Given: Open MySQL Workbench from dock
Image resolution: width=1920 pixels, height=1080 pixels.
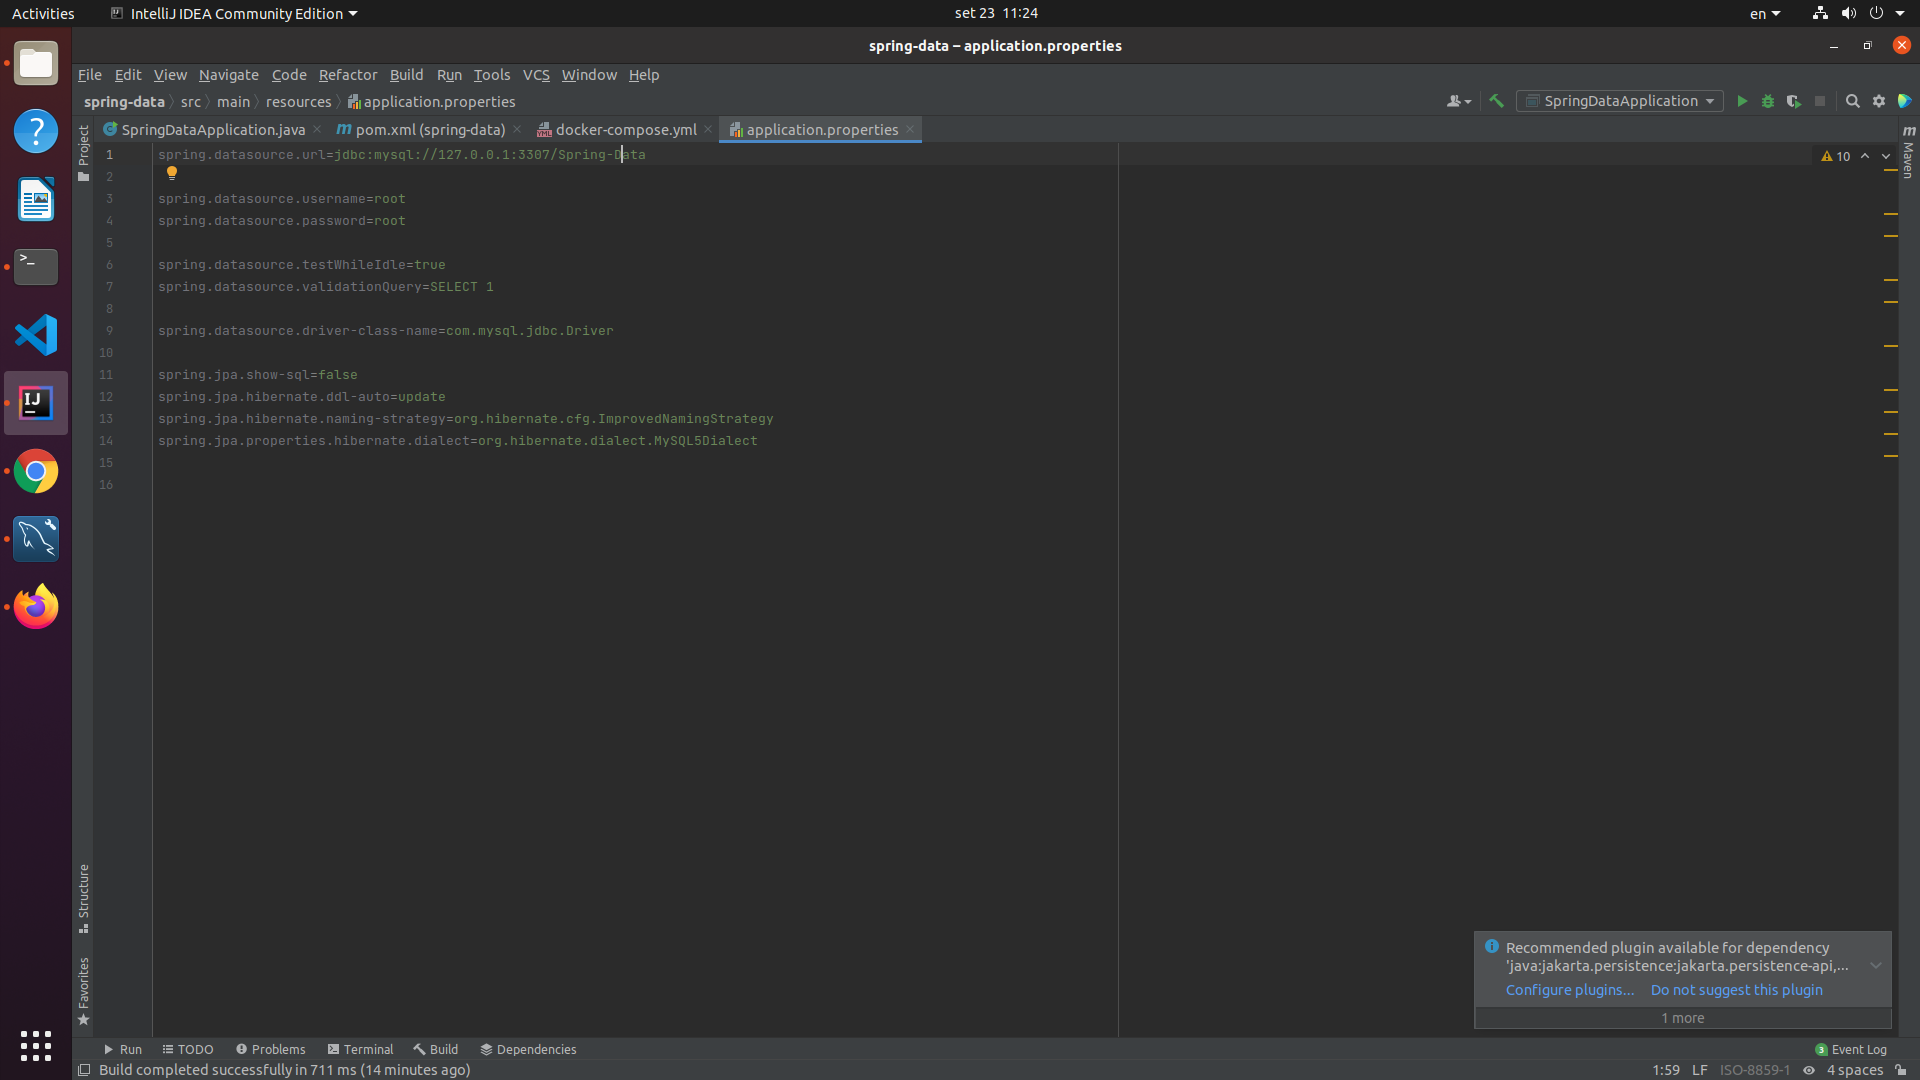Looking at the screenshot, I should [36, 539].
